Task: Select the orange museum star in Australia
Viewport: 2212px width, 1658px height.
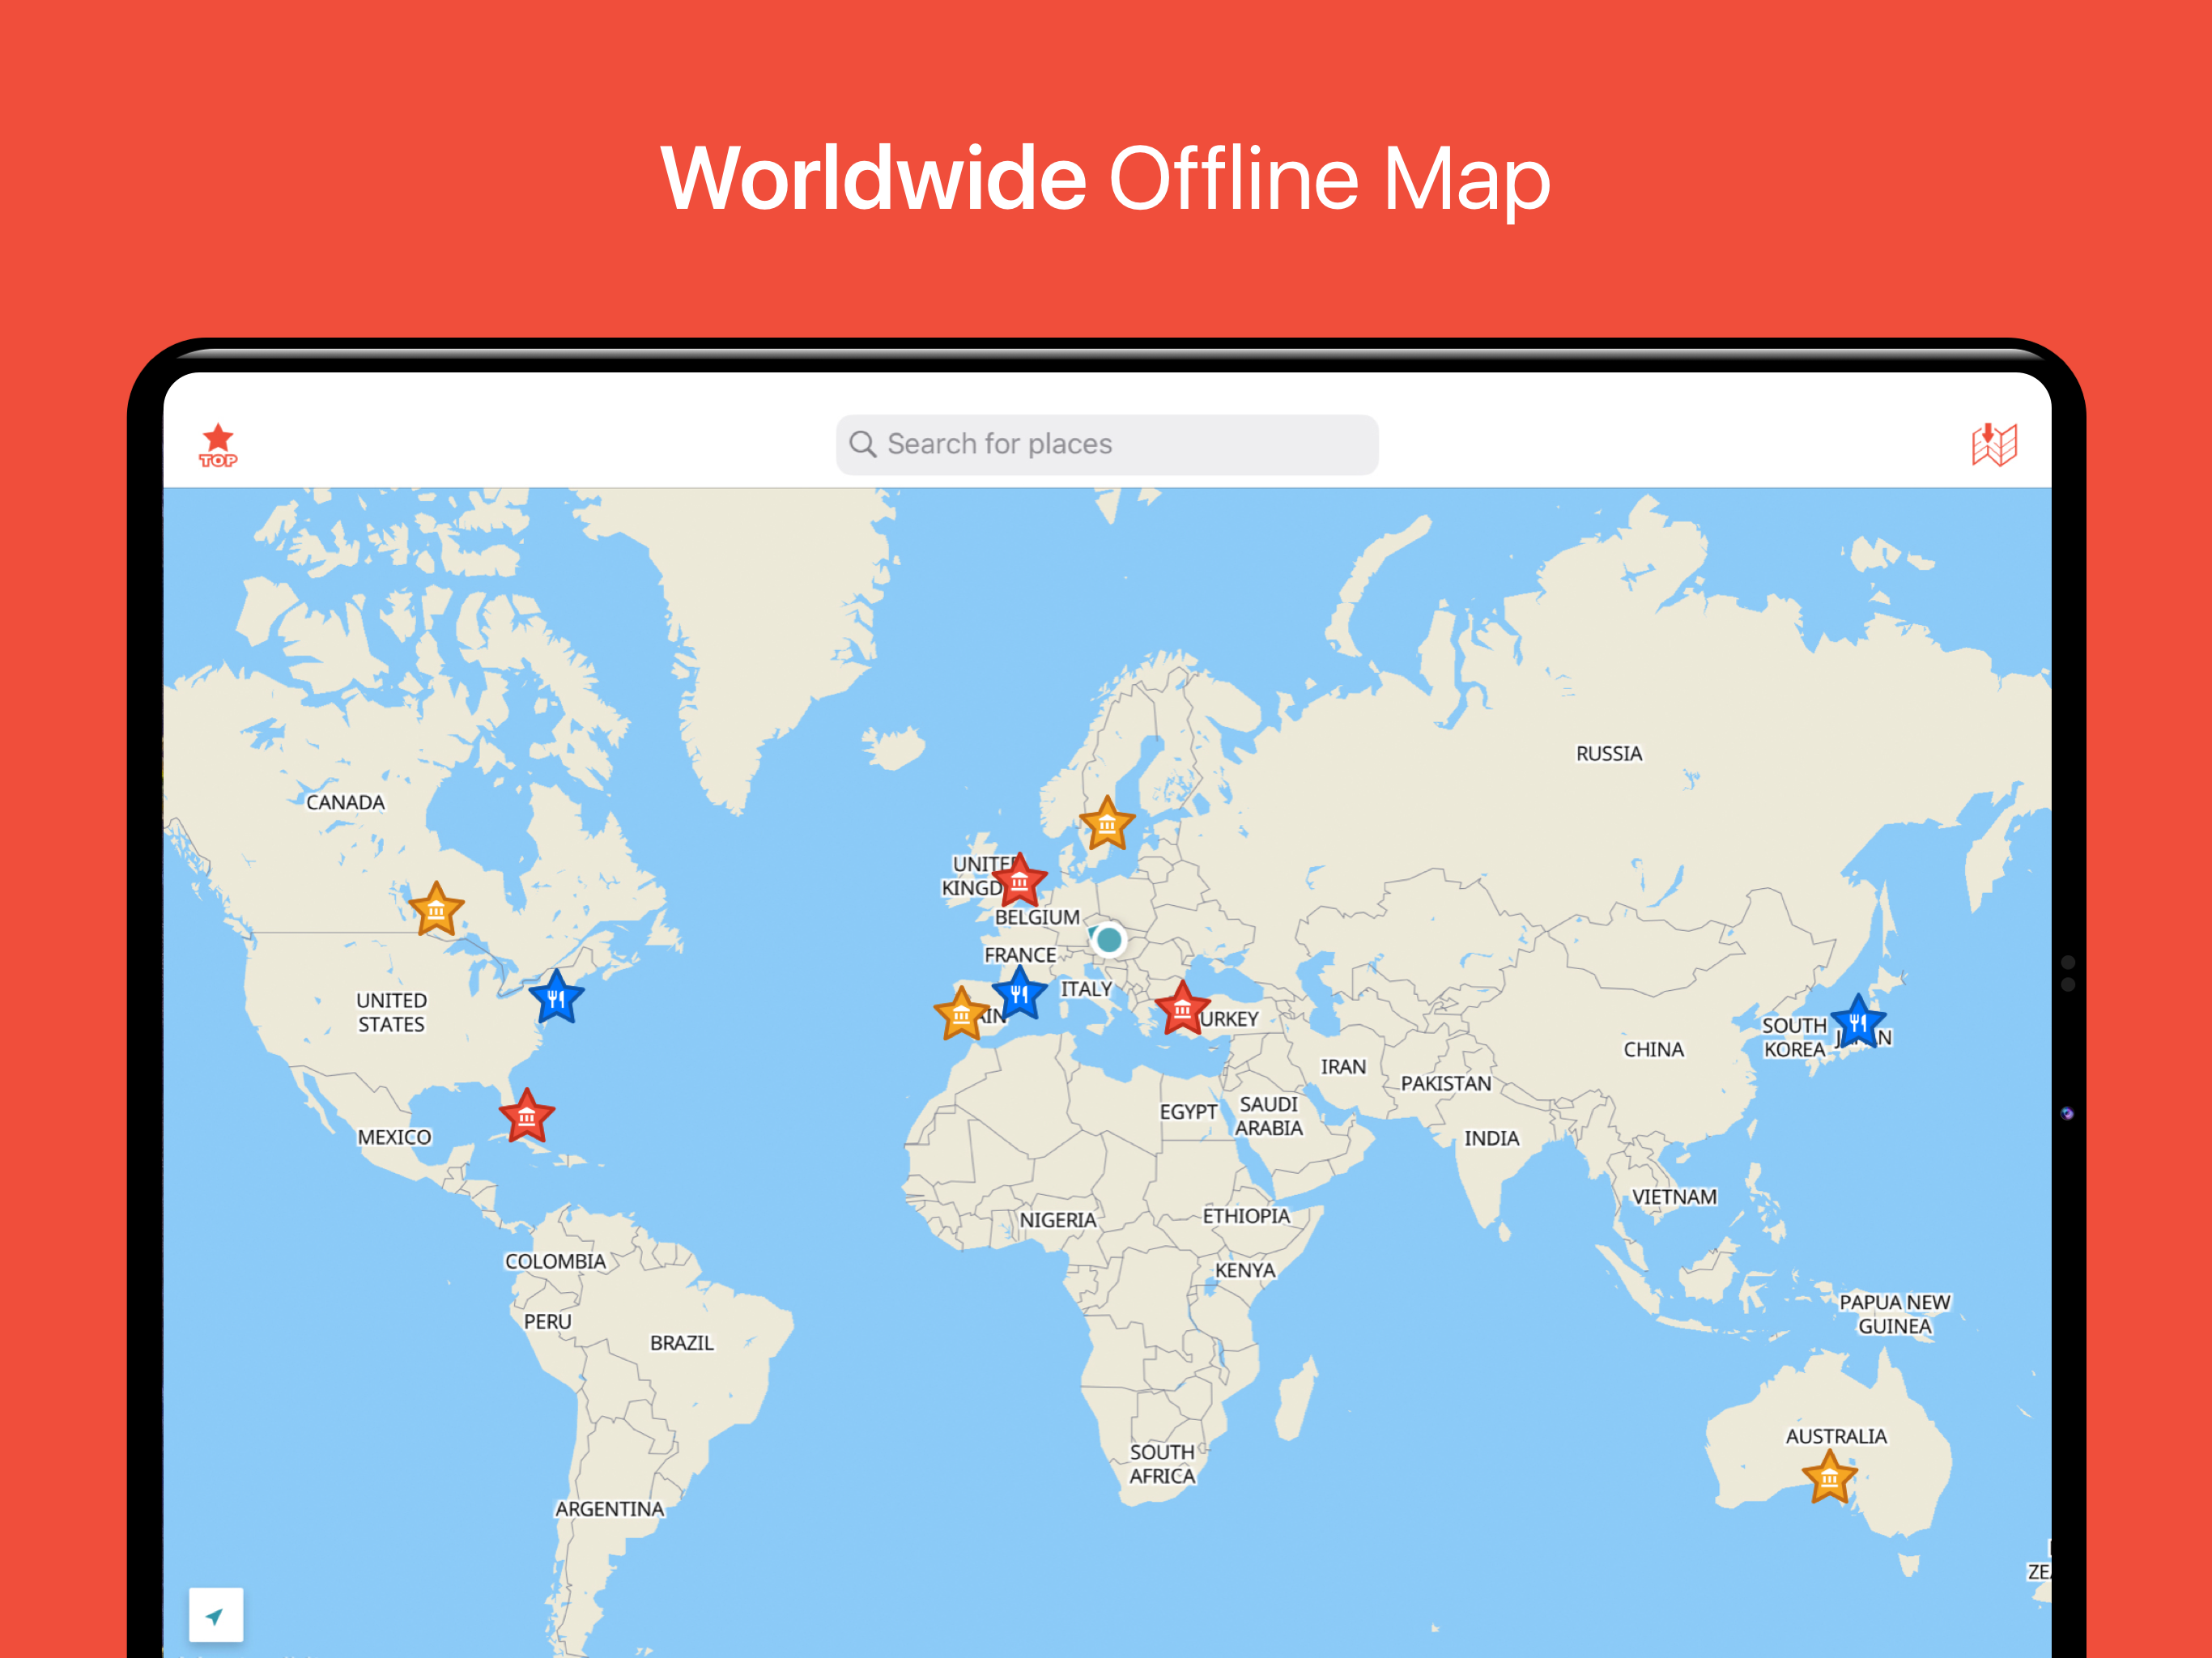Action: (x=1830, y=1475)
